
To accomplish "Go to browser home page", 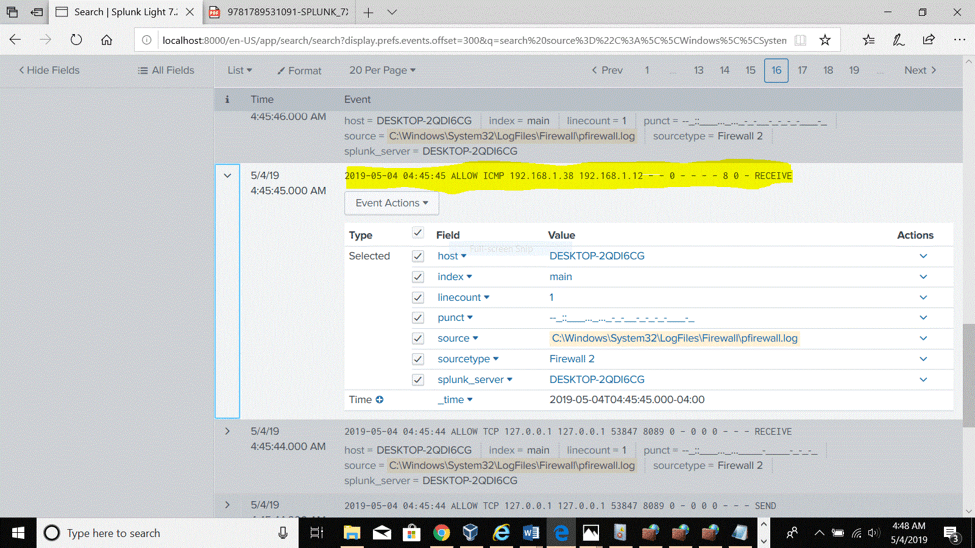I will click(x=106, y=40).
